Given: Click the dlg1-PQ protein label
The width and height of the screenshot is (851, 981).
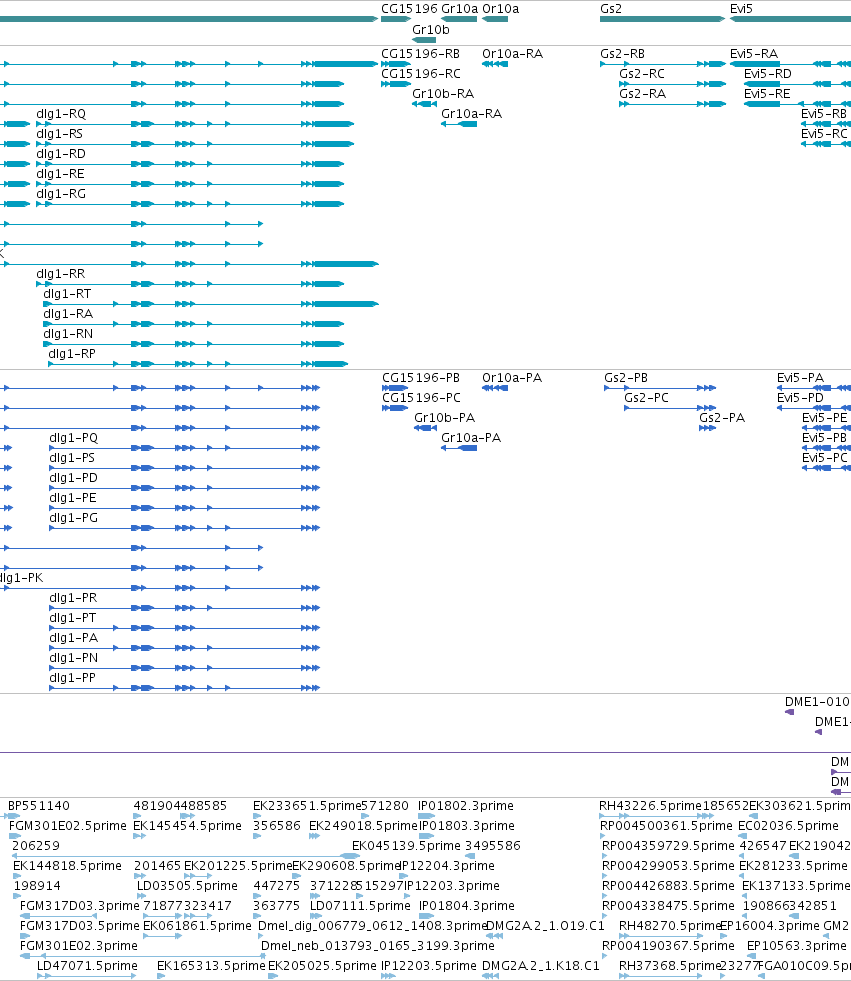Looking at the screenshot, I should (74, 438).
